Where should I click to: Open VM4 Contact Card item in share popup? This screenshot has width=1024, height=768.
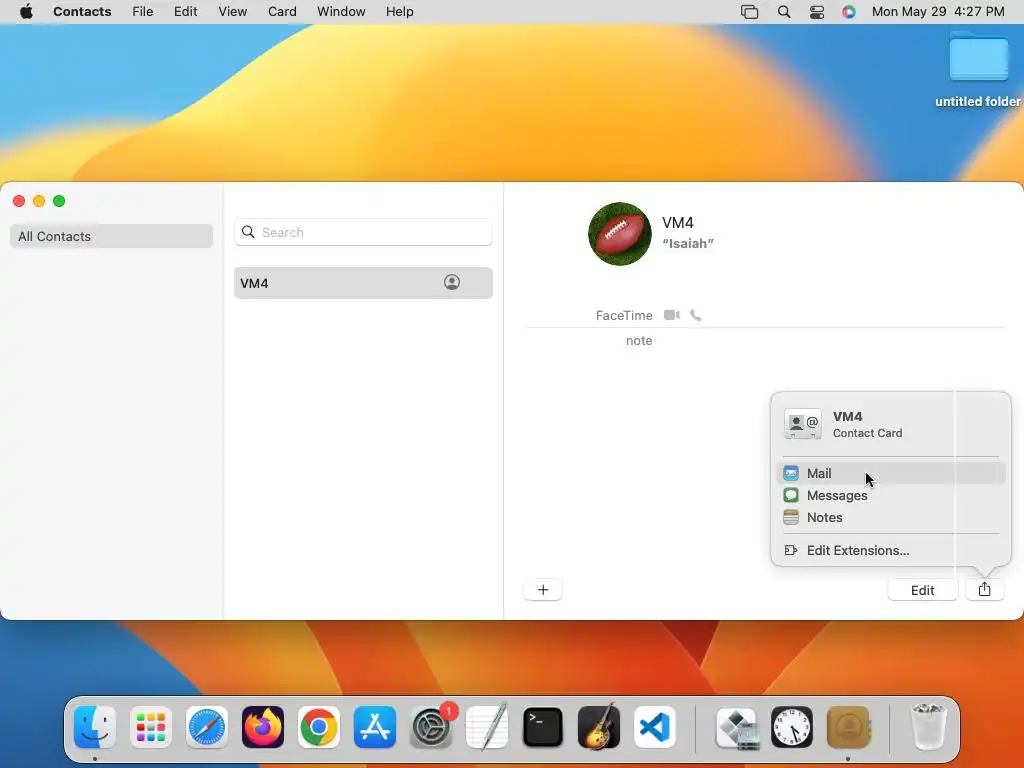click(891, 424)
